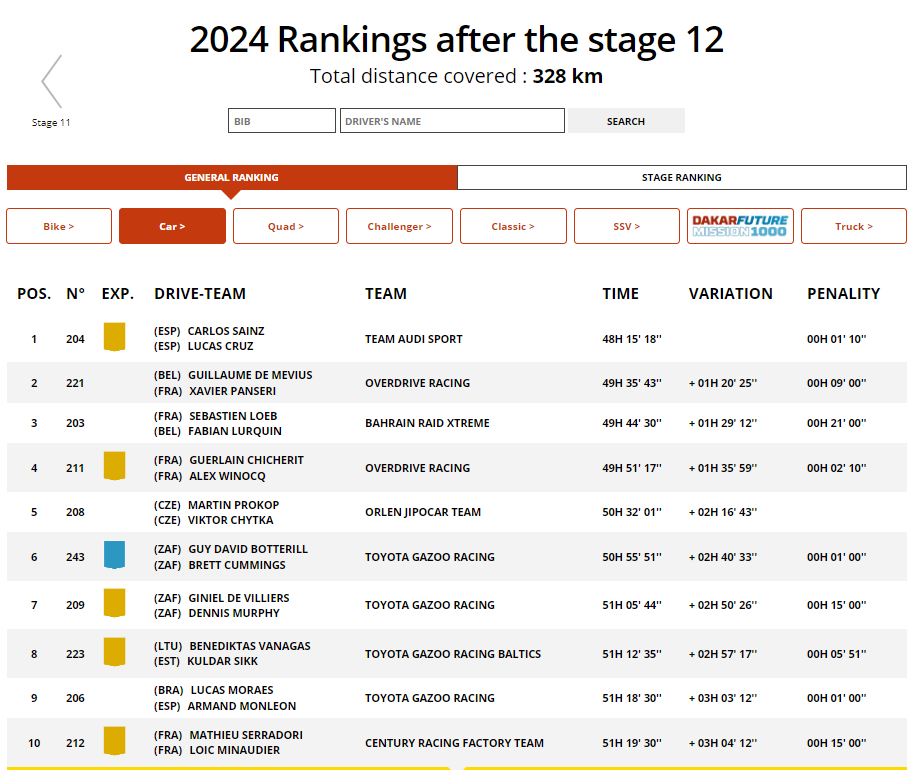This screenshot has height=770, width=917.
Task: Click co-driver name Armand Monleon
Action: click(242, 706)
